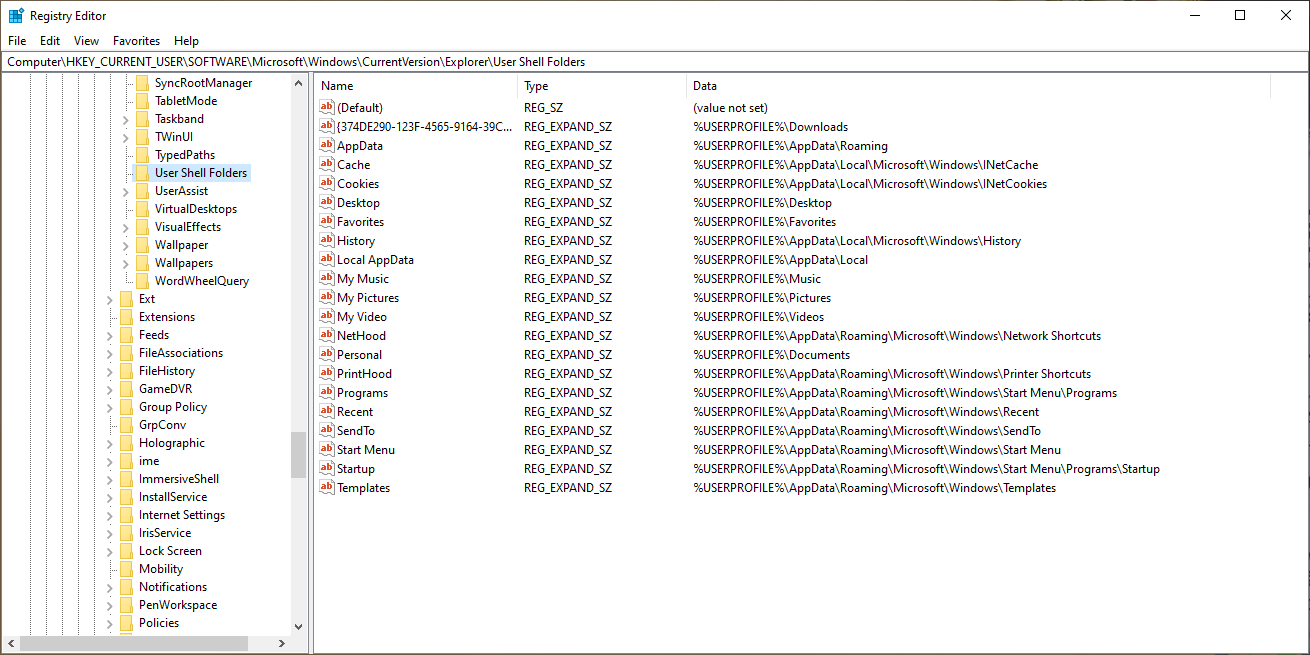Expand the Taskbar key in the tree

pyautogui.click(x=126, y=119)
